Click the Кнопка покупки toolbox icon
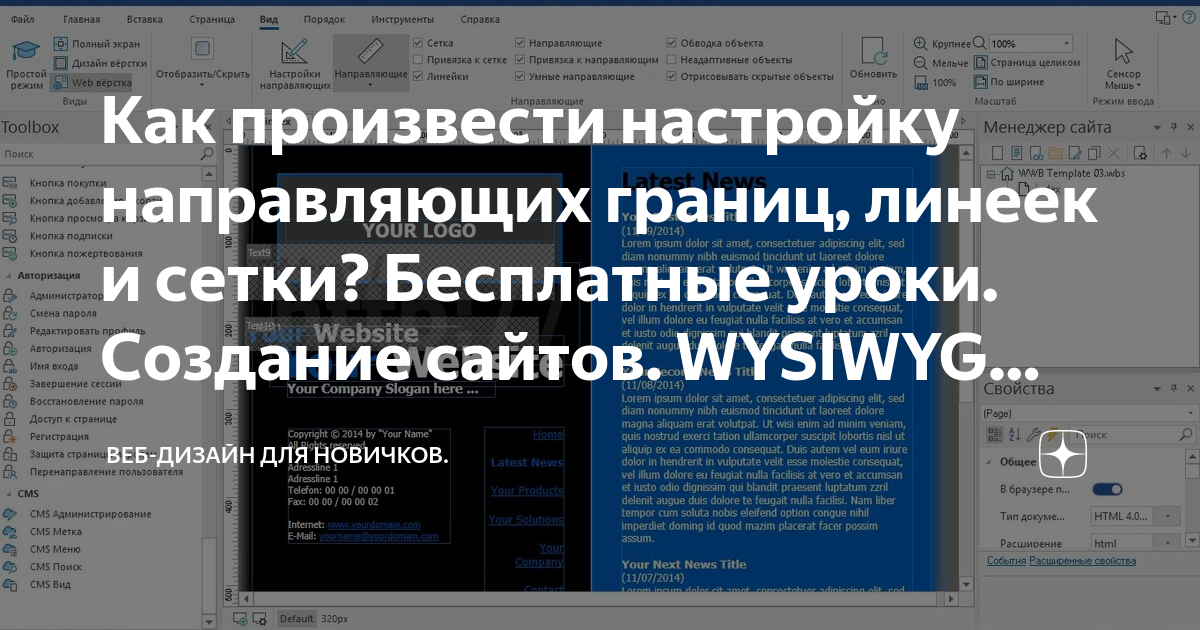Screen dimensions: 1200x630 tap(10, 183)
